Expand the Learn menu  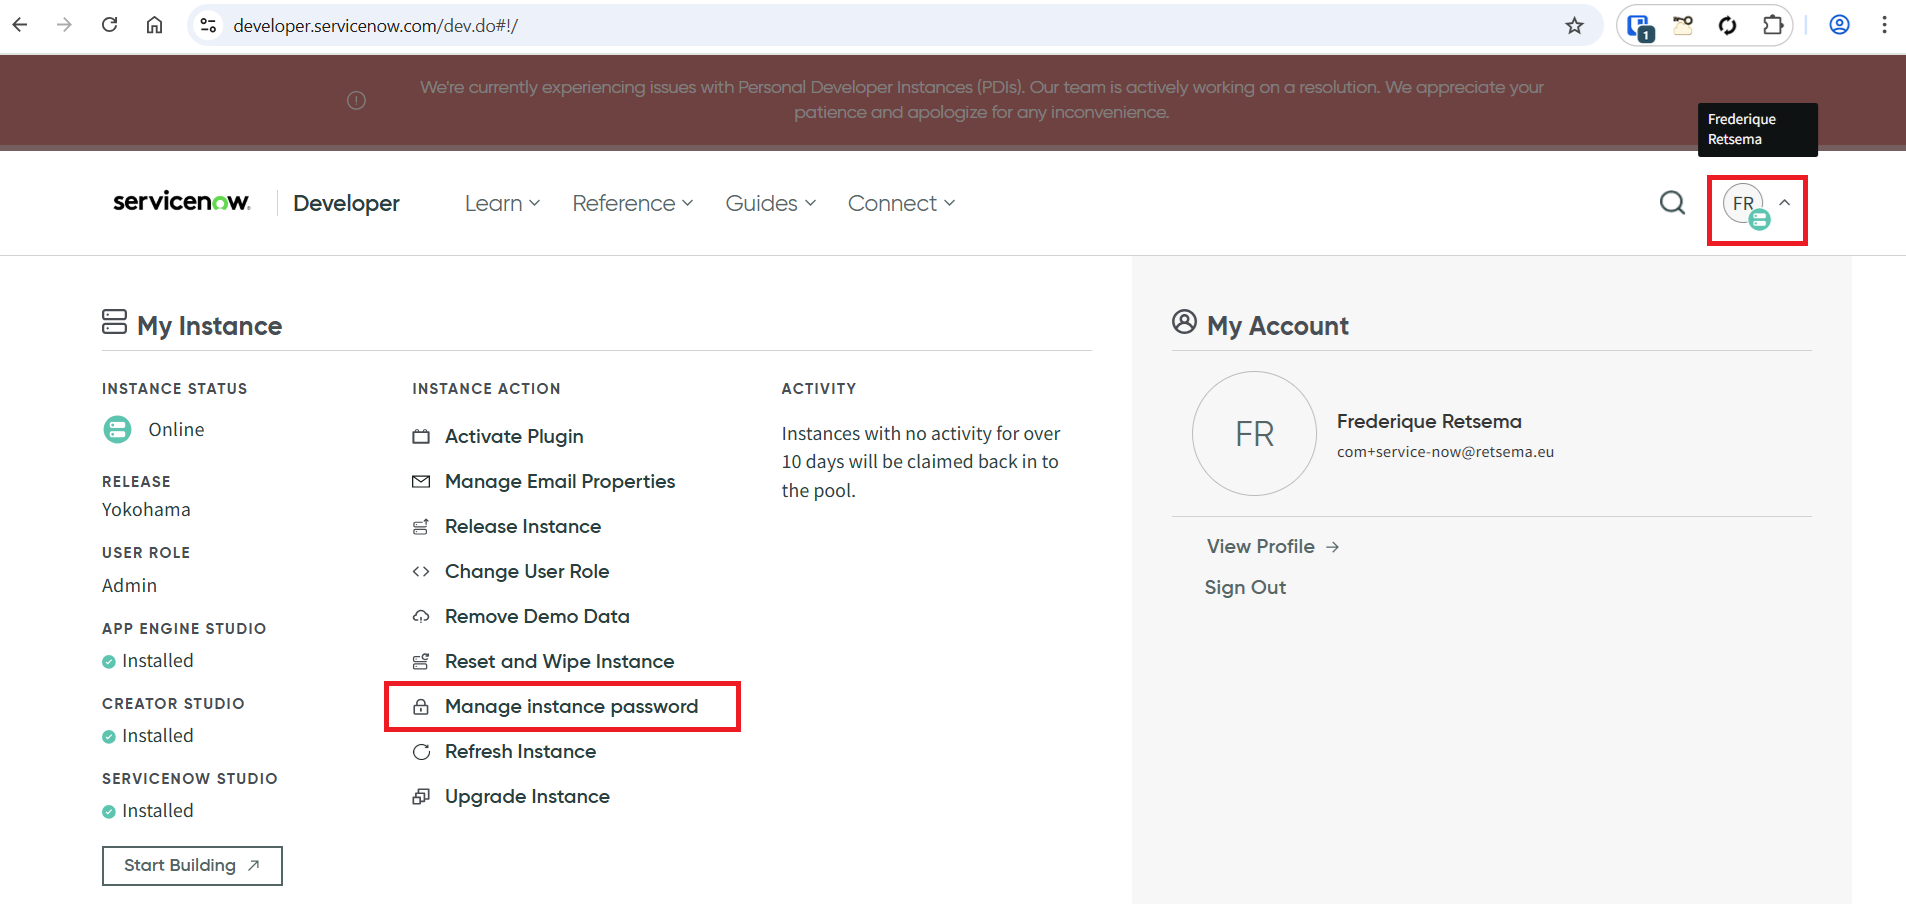click(502, 203)
